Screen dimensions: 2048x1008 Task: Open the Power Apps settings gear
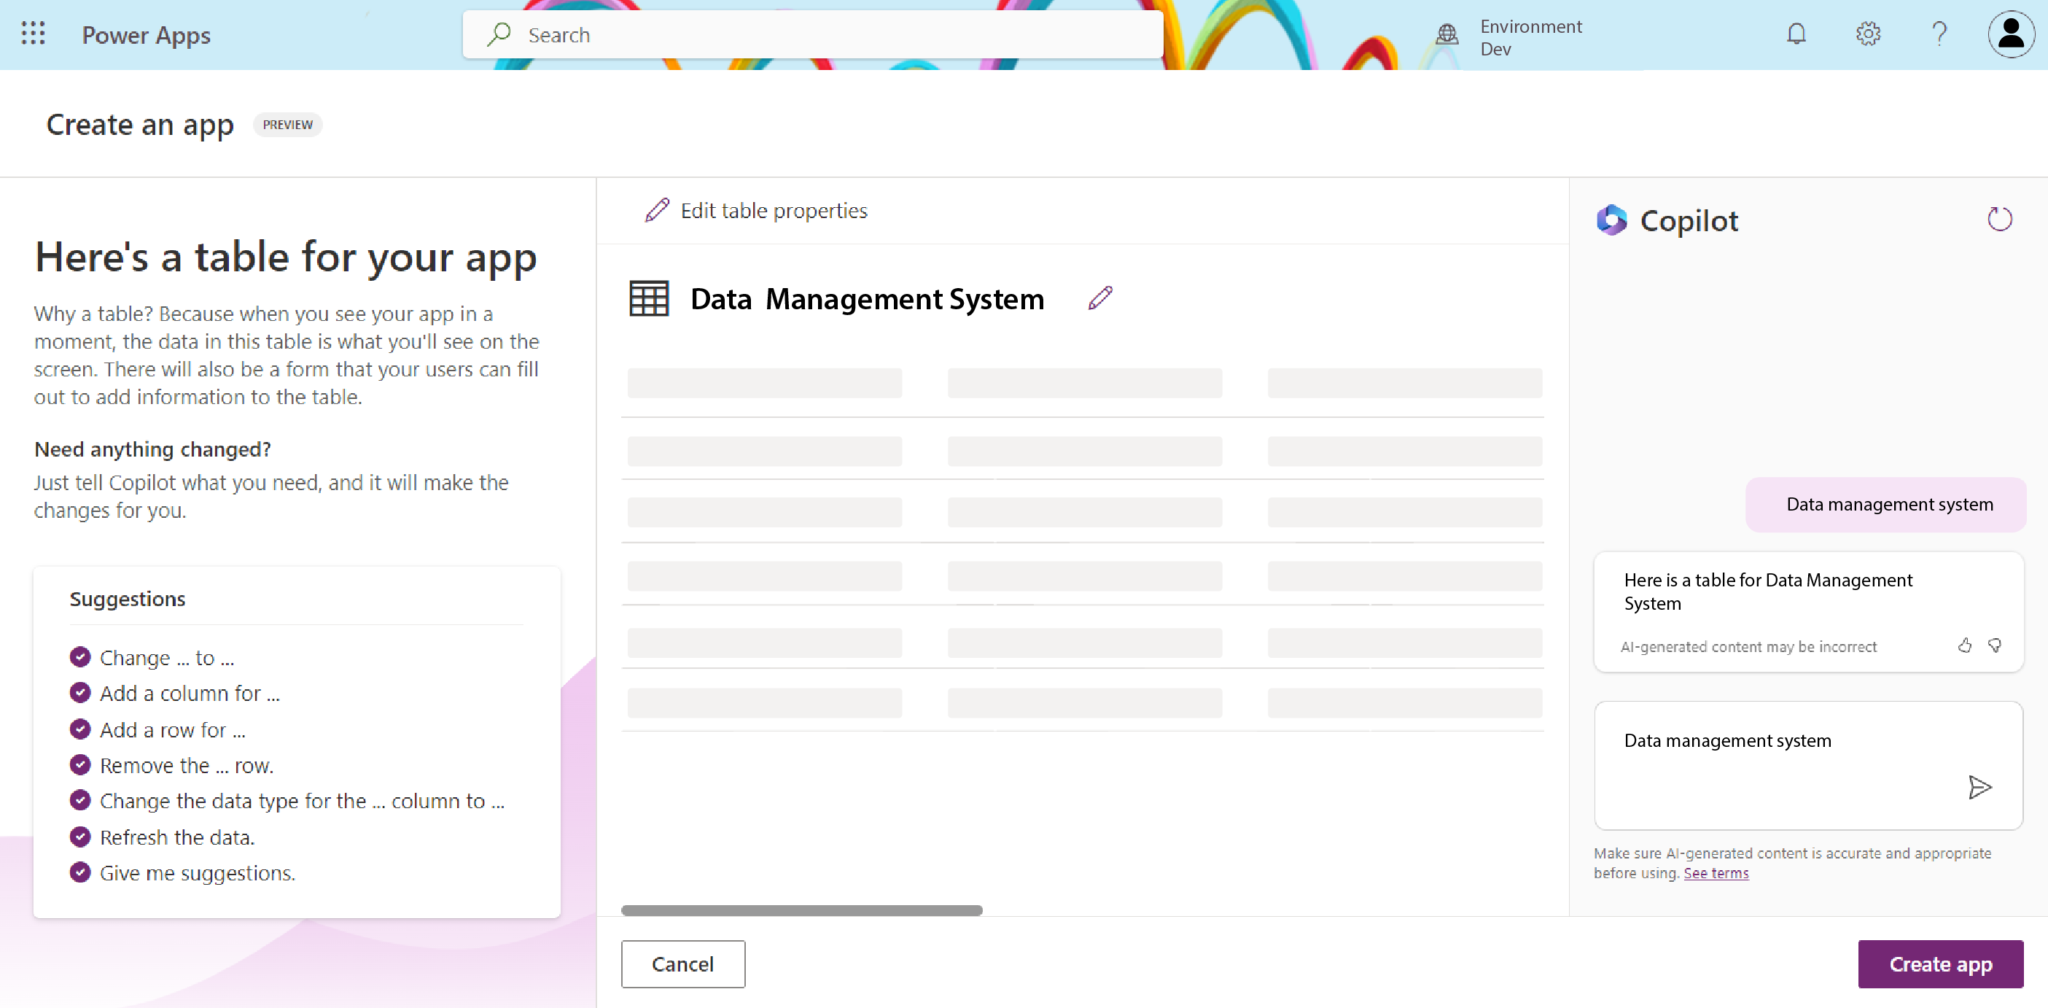tap(1867, 33)
